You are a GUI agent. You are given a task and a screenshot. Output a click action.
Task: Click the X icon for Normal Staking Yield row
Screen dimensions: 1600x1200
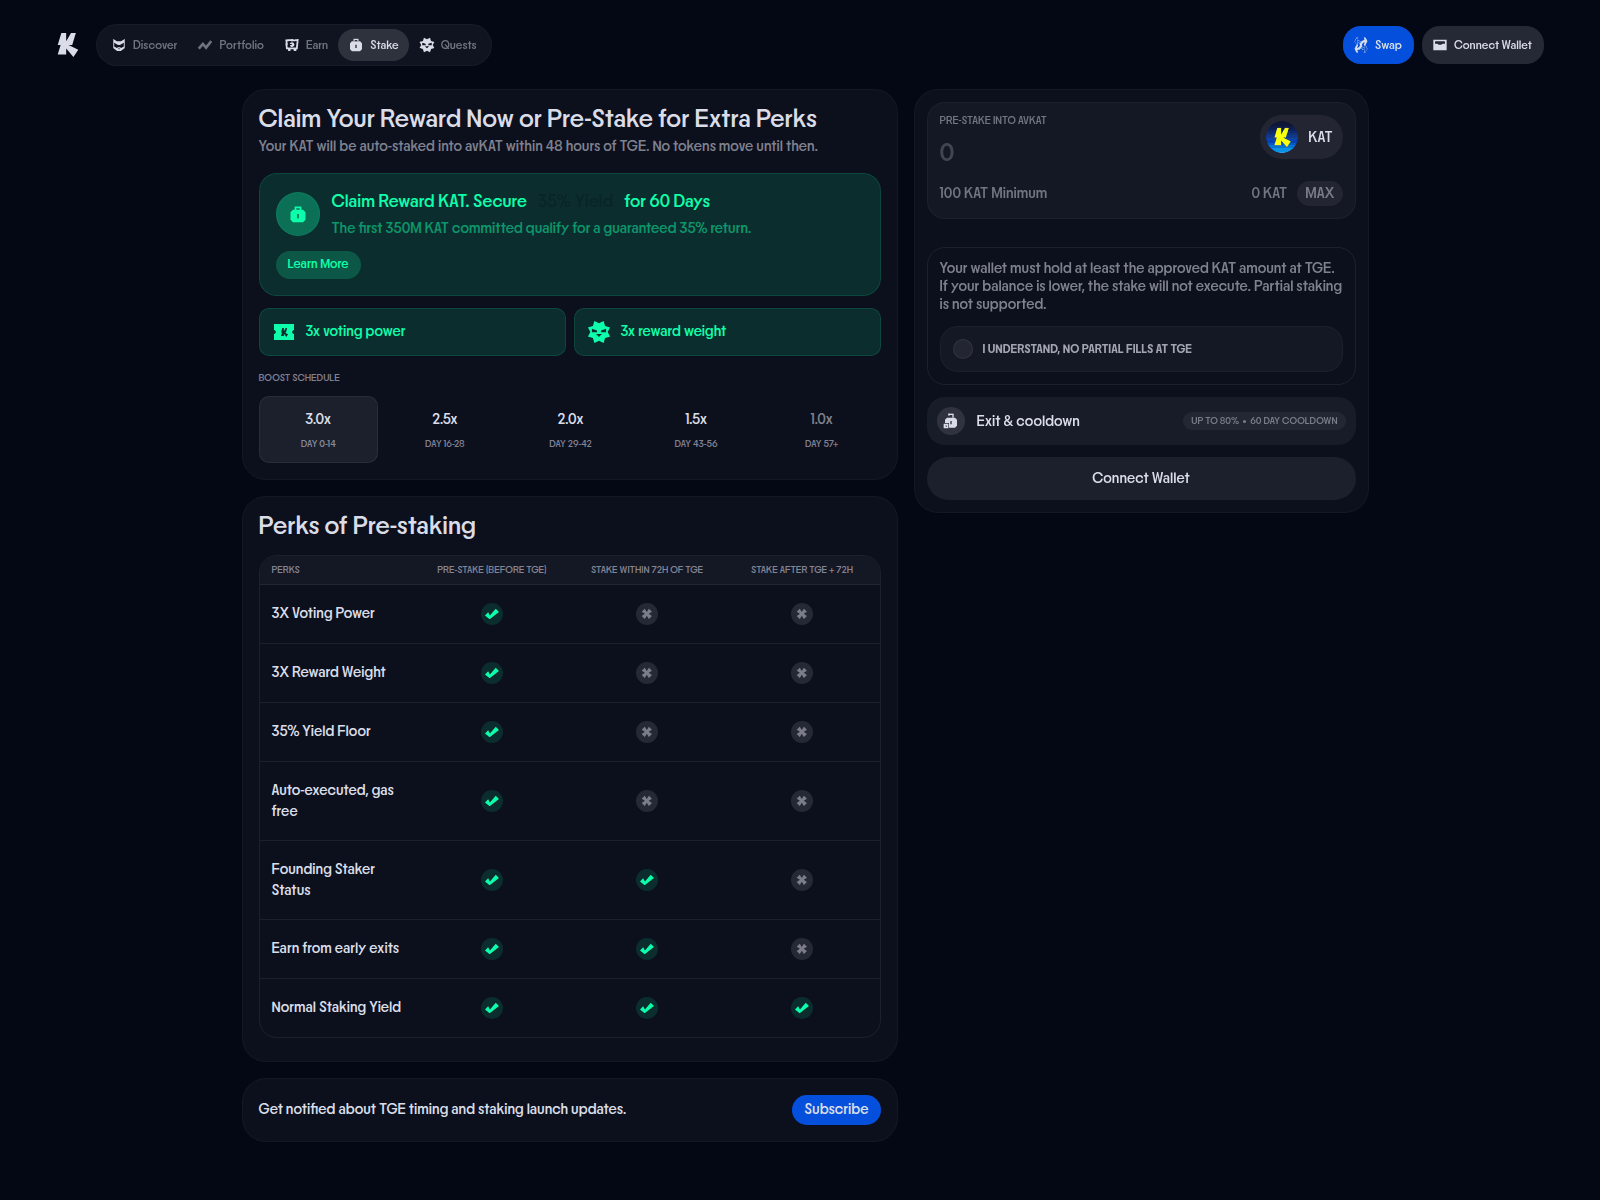click(801, 1008)
